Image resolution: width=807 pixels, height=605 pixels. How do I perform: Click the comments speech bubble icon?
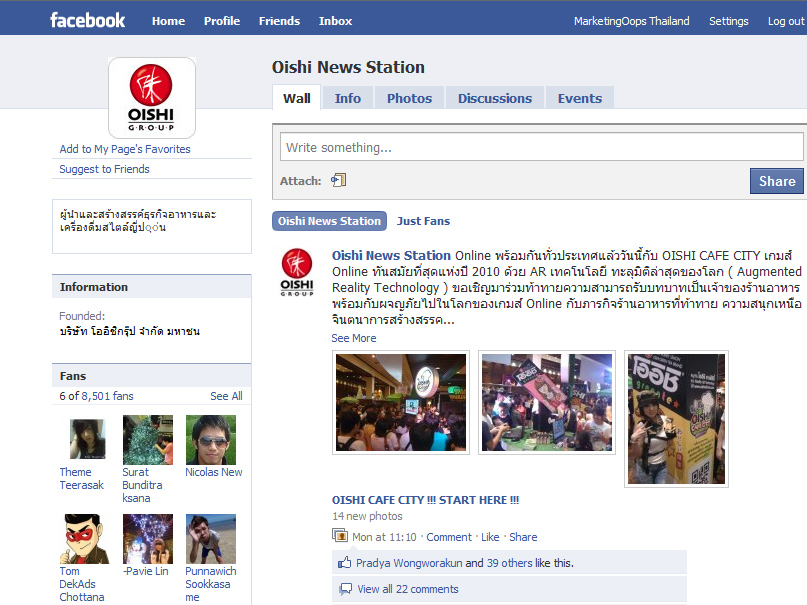(345, 589)
